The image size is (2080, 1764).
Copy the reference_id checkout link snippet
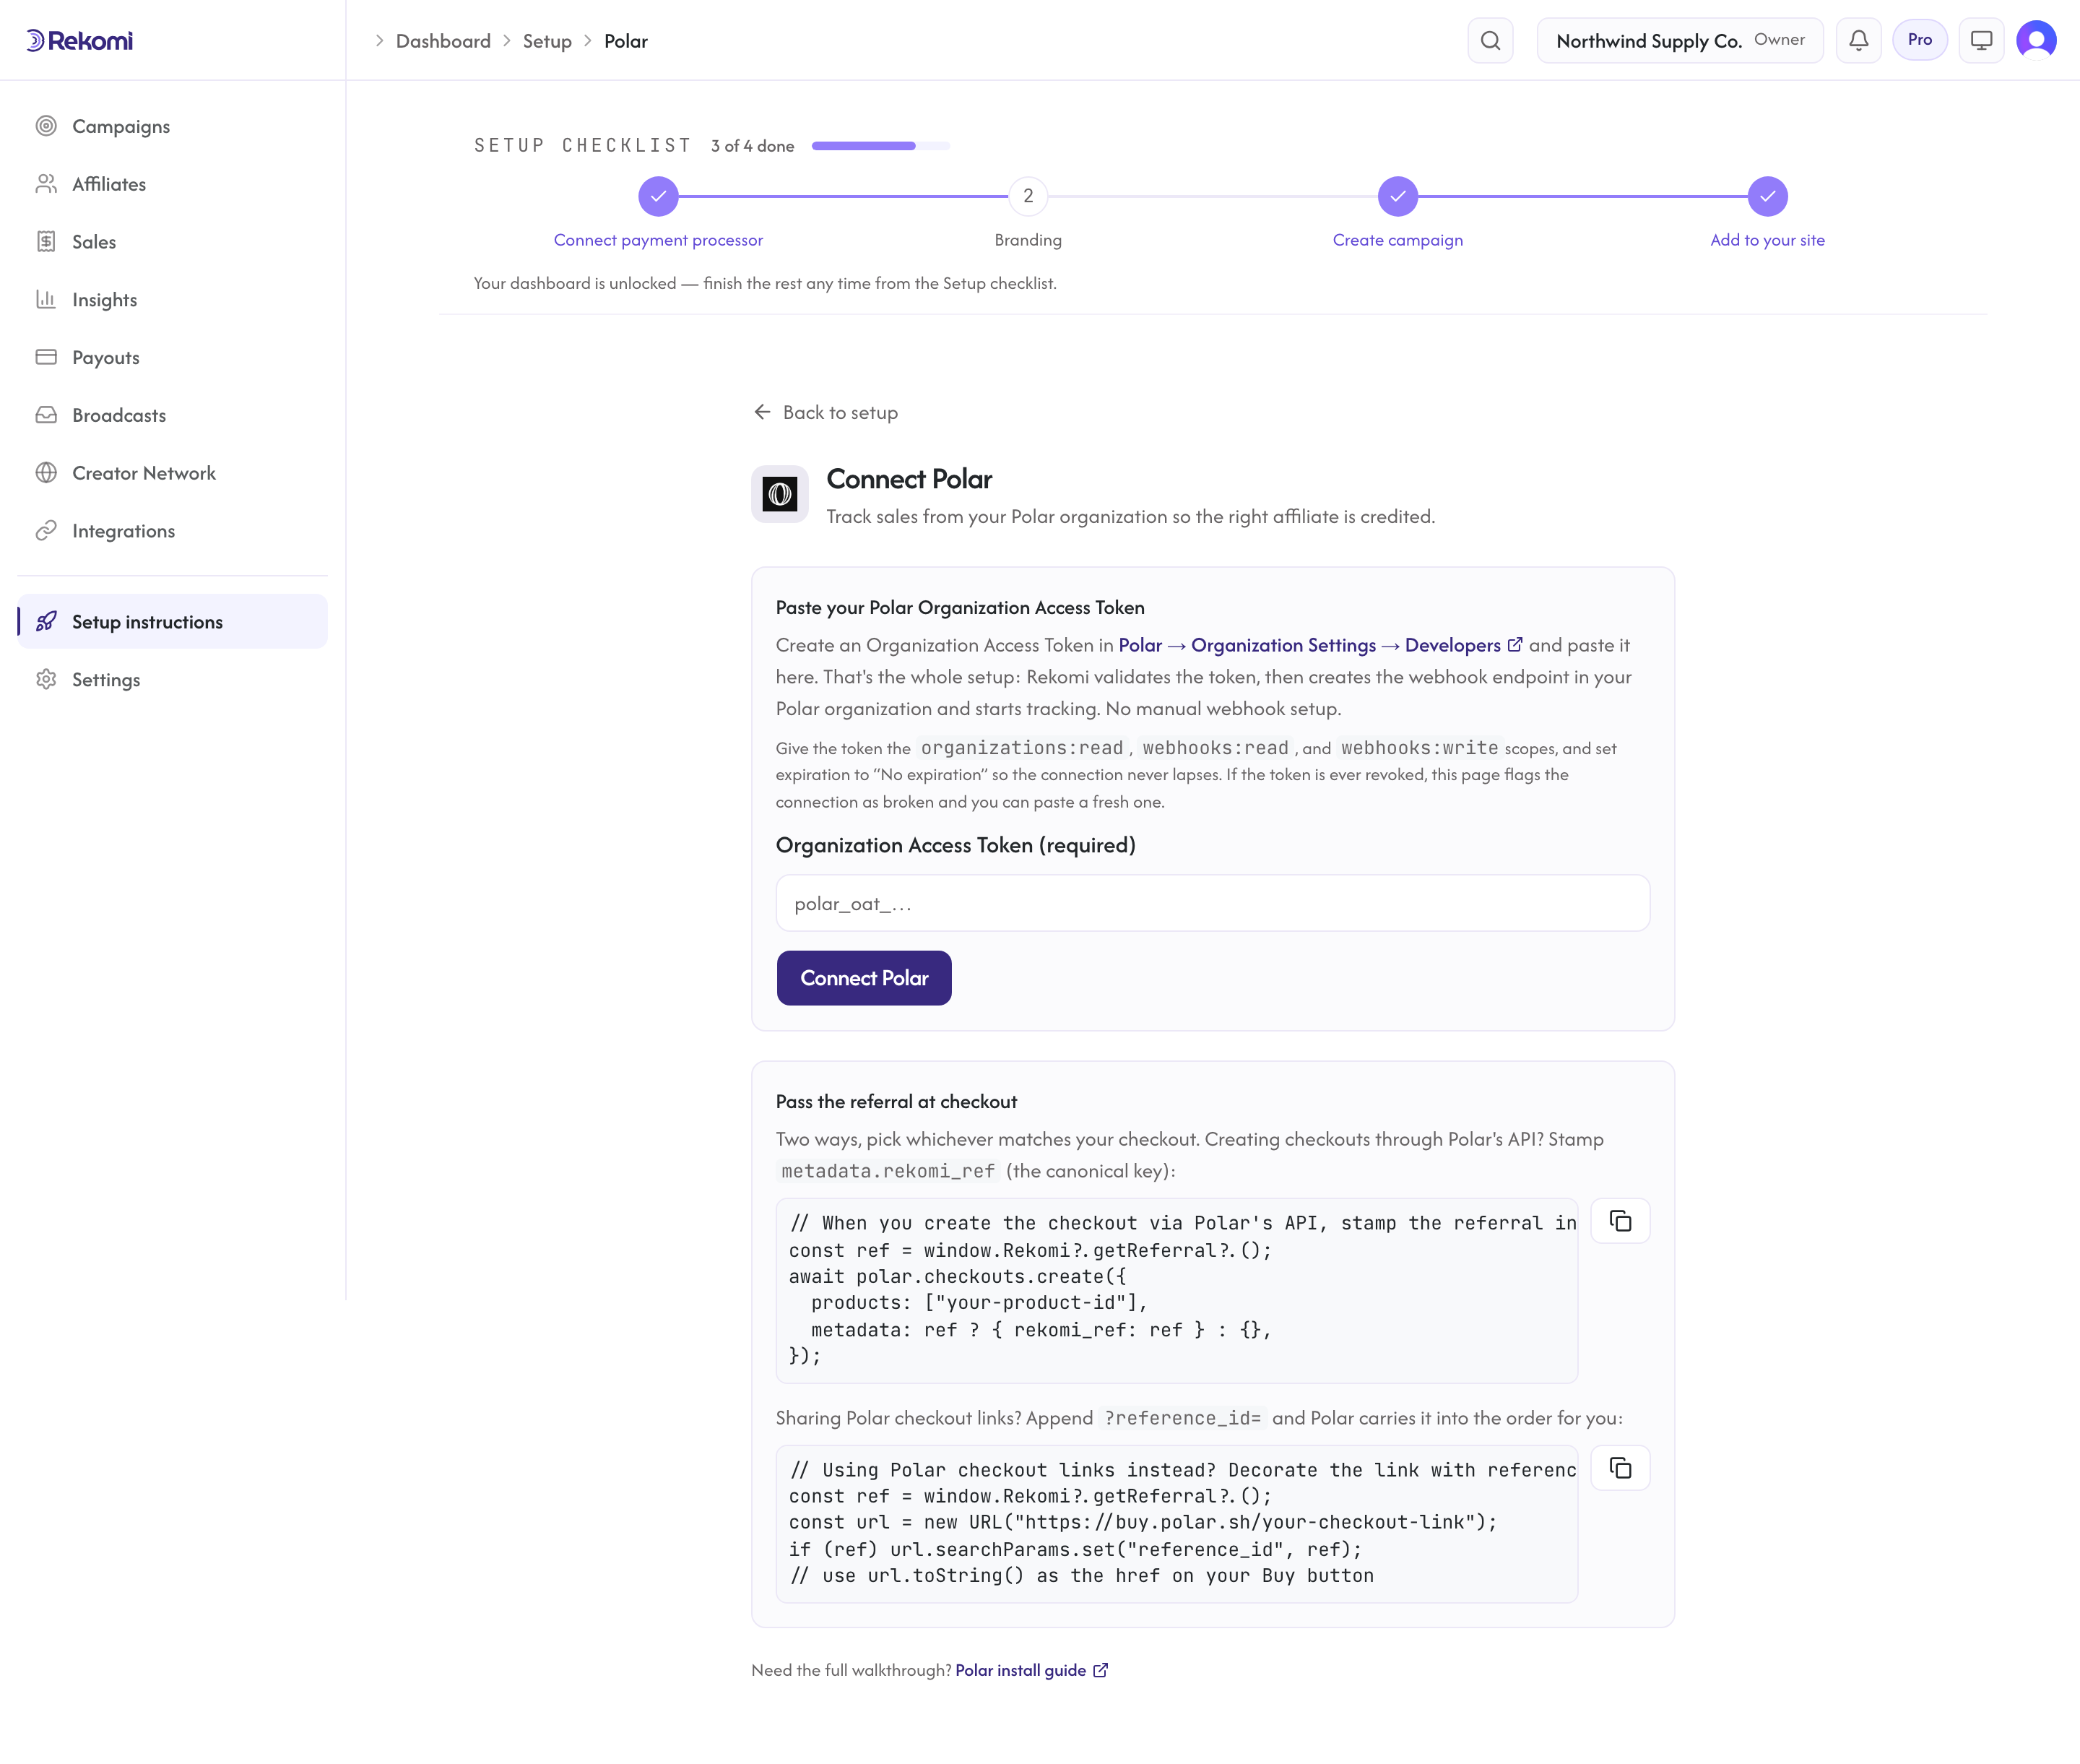pos(1620,1468)
